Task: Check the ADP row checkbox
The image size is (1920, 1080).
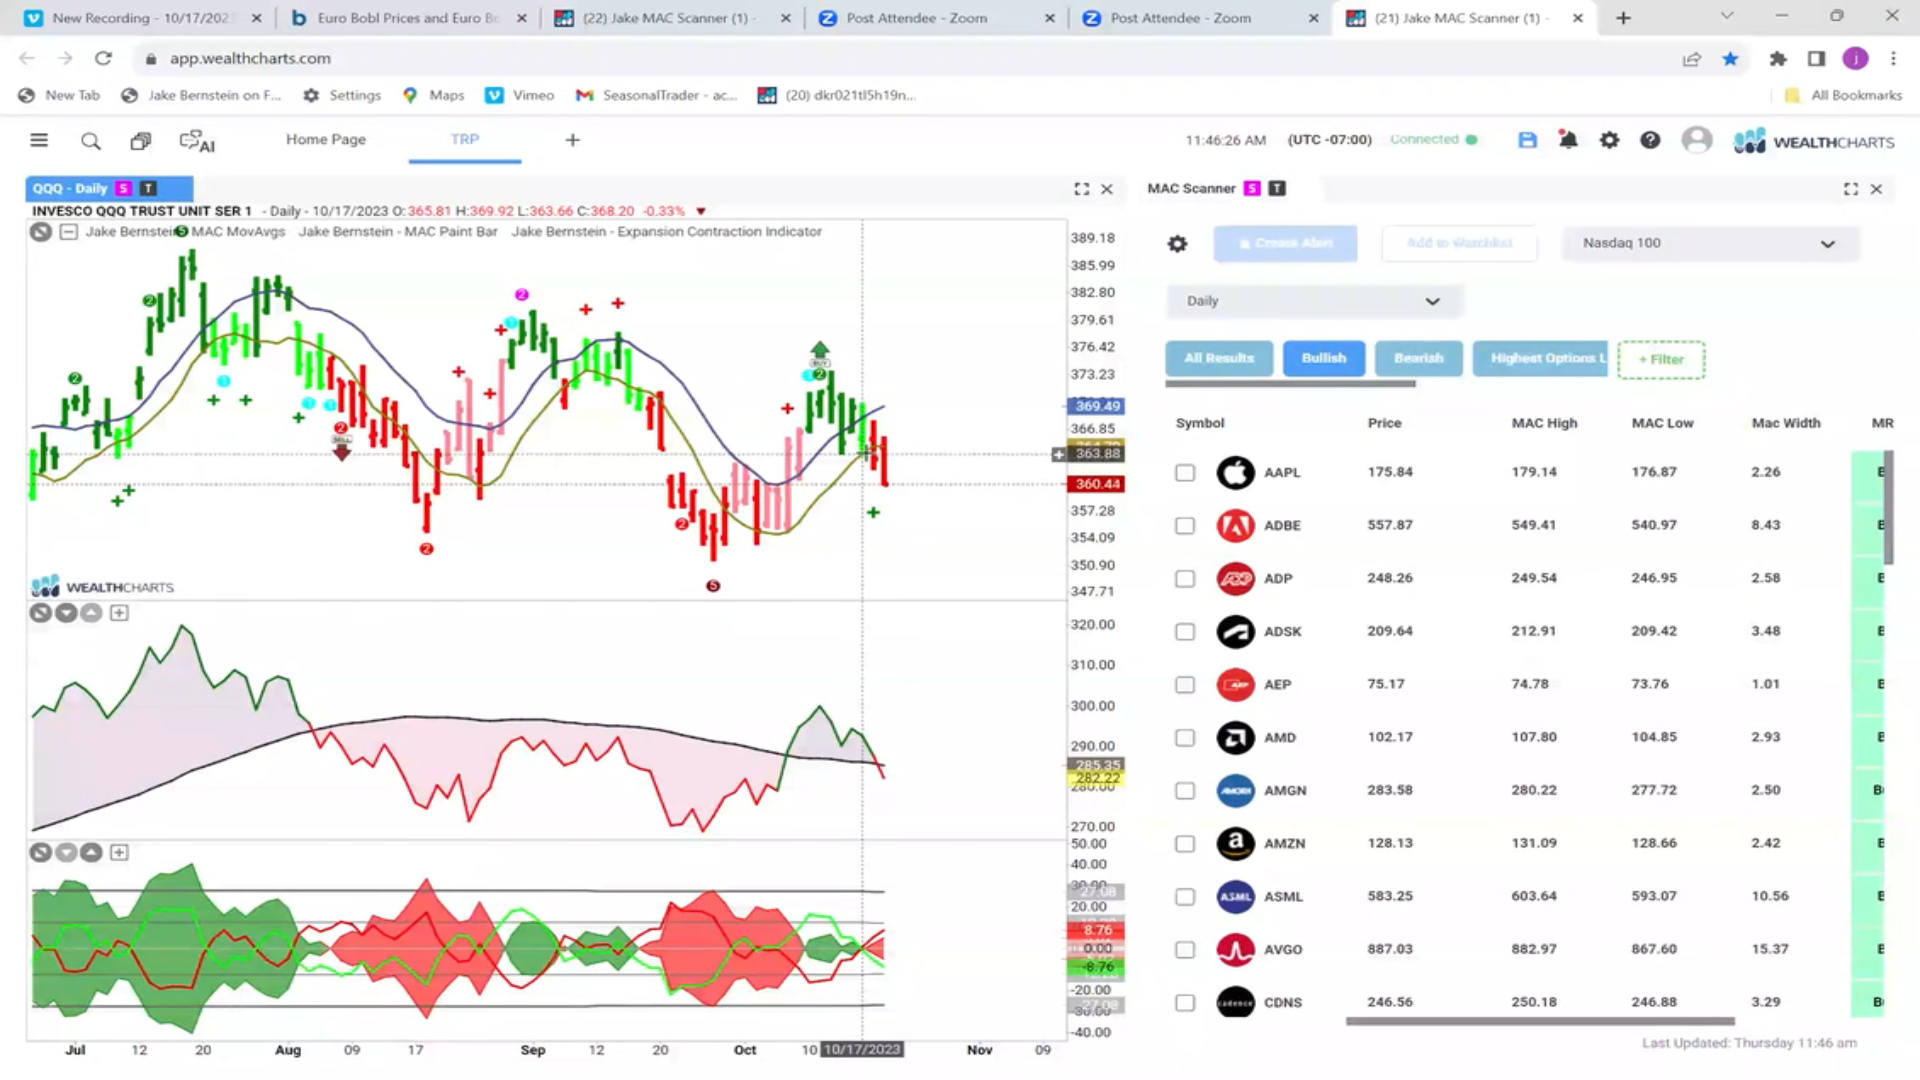Action: [x=1185, y=579]
